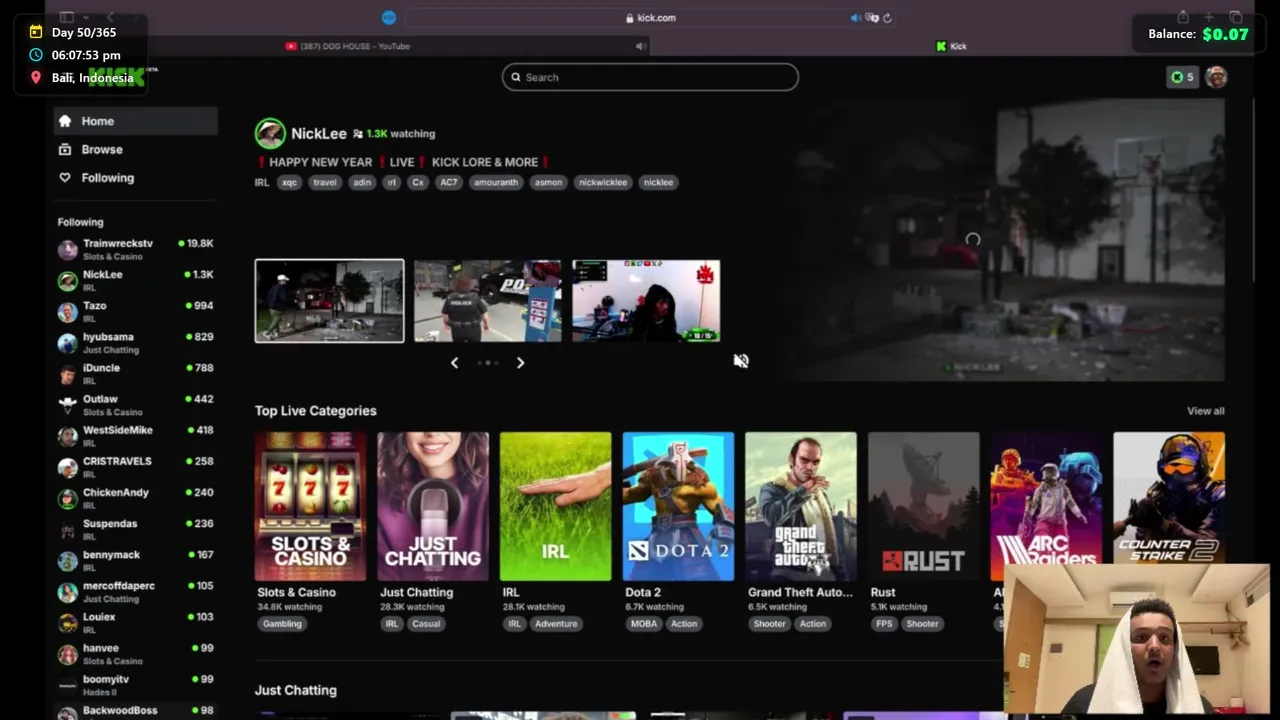
Task: Select the xqc tag under NickLee
Action: [289, 182]
